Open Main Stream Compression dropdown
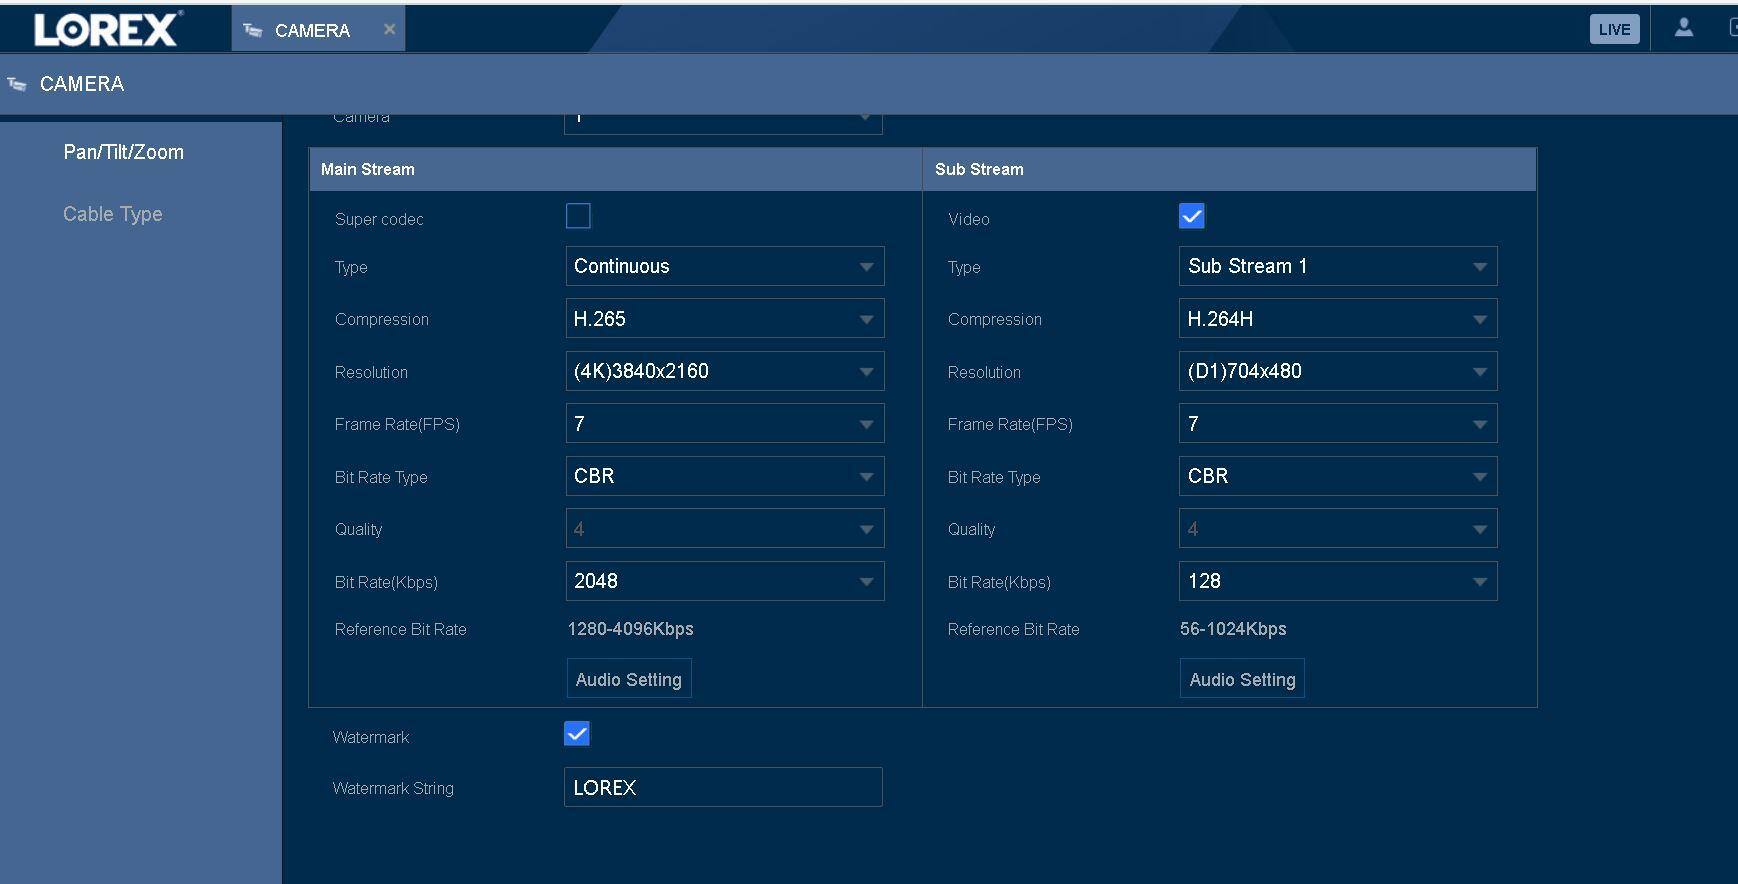The height and width of the screenshot is (884, 1738). (724, 319)
